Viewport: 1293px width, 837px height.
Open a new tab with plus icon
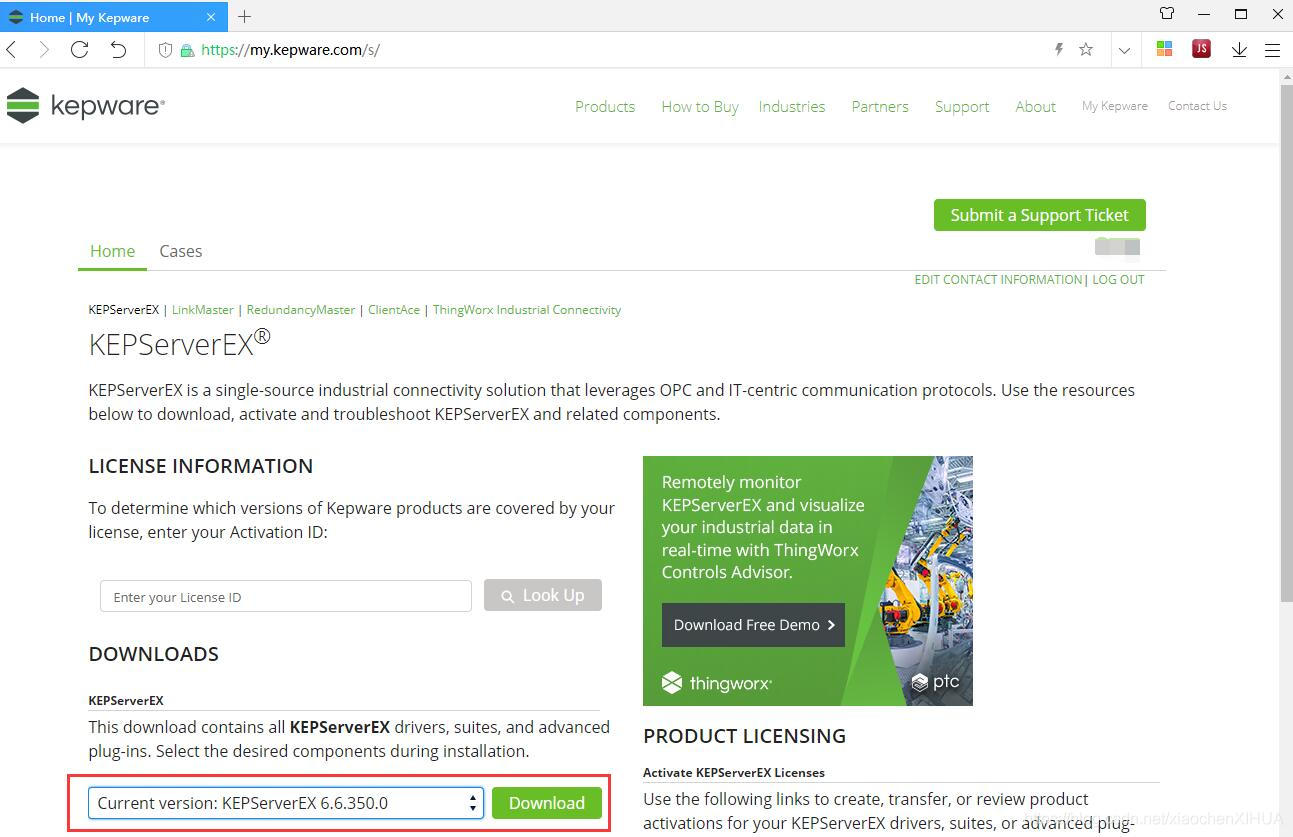(244, 16)
